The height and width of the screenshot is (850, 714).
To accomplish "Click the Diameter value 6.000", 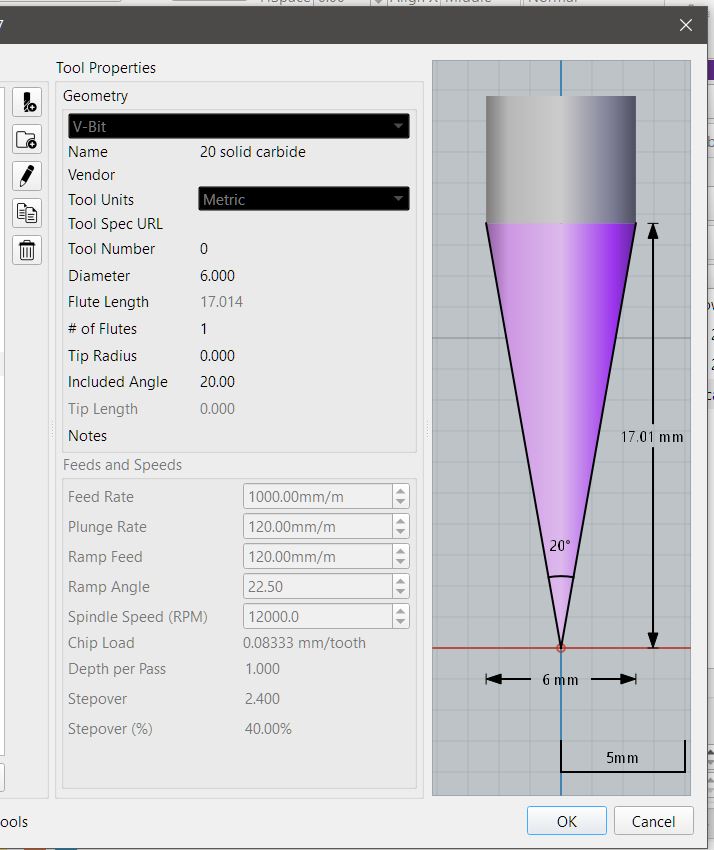I will click(218, 276).
